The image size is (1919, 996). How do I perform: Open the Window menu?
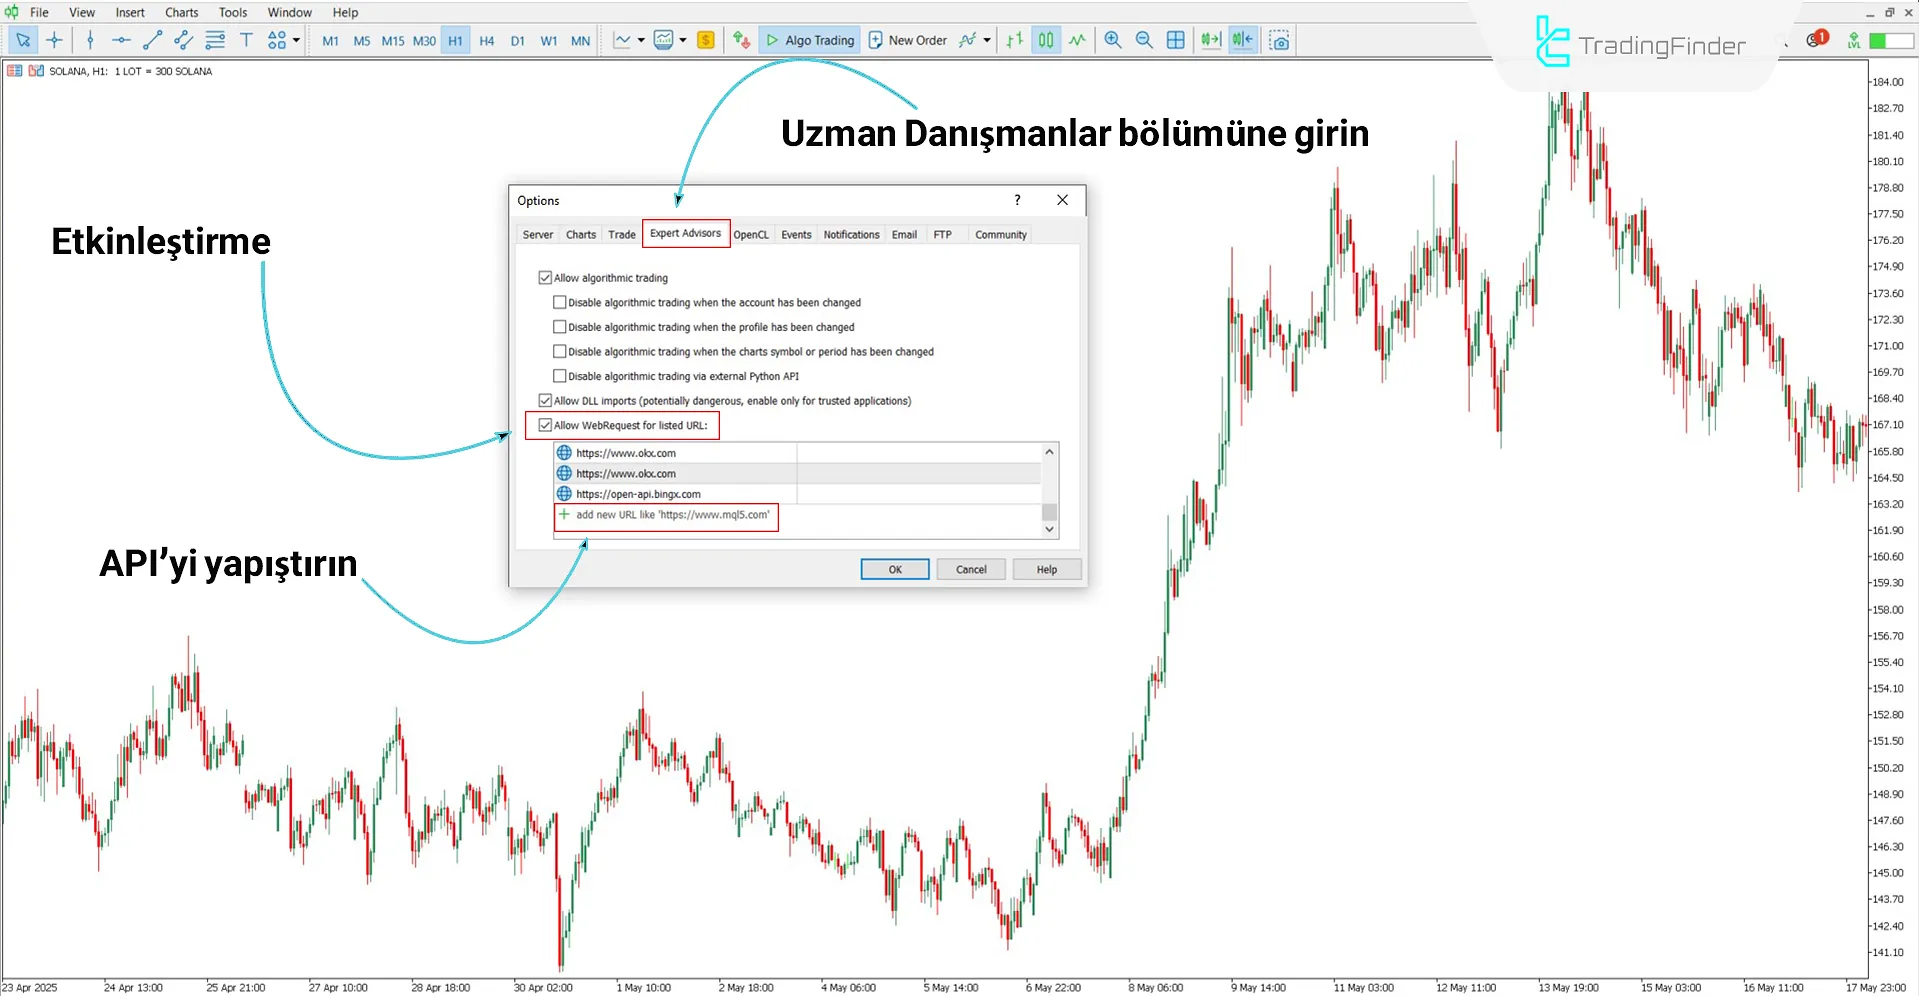(x=290, y=12)
